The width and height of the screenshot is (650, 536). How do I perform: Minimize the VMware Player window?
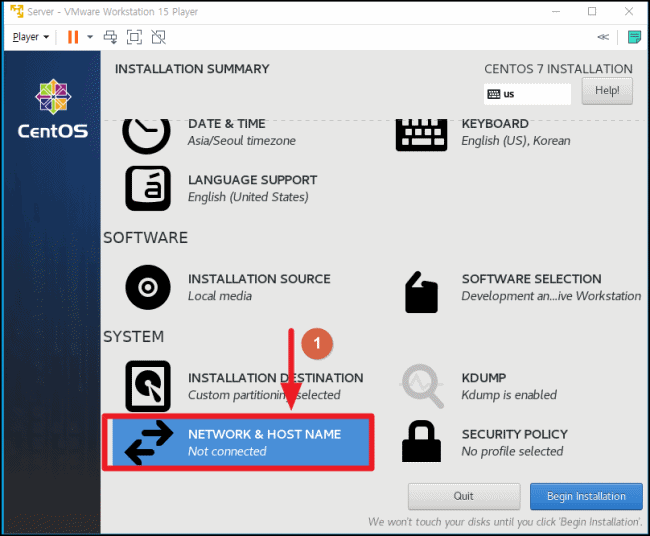tap(555, 12)
